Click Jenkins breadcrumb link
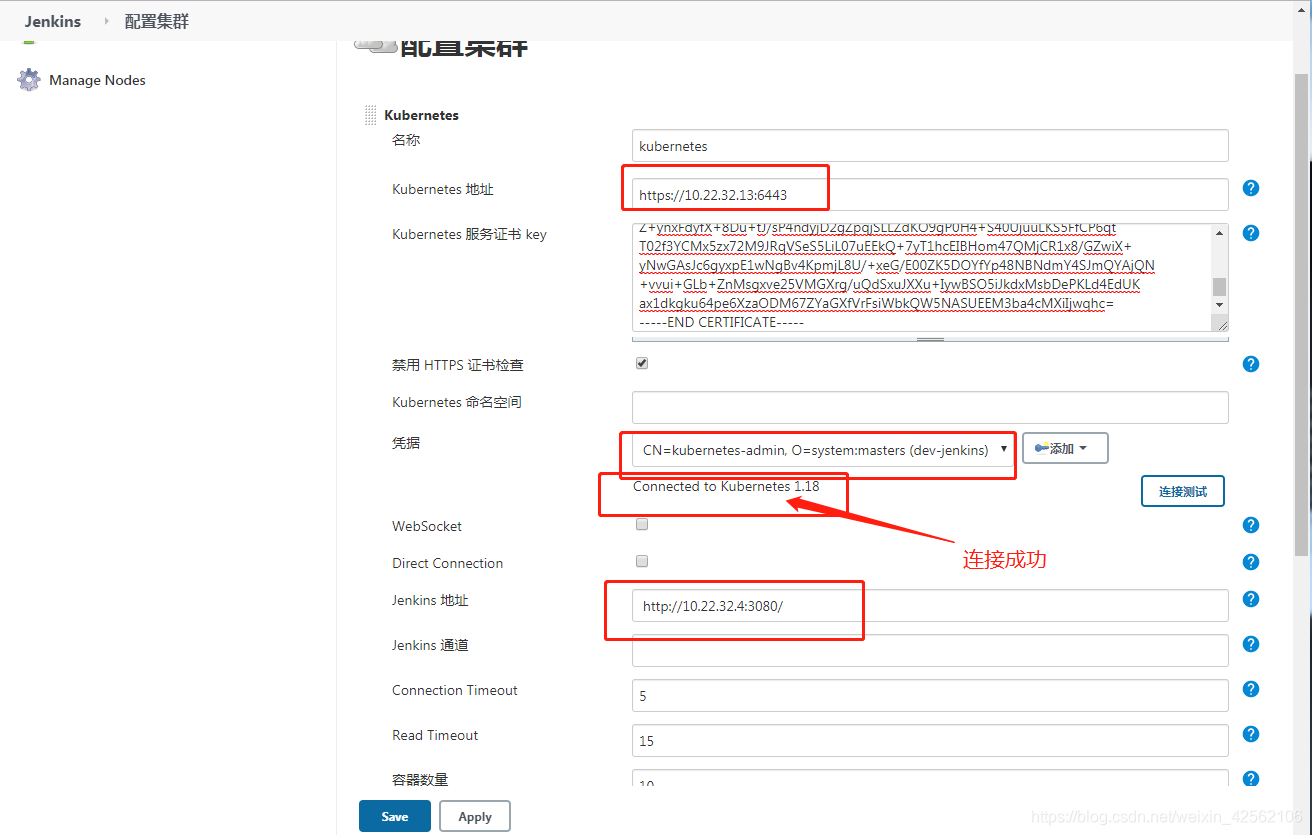Image resolution: width=1312 pixels, height=835 pixels. (x=53, y=21)
